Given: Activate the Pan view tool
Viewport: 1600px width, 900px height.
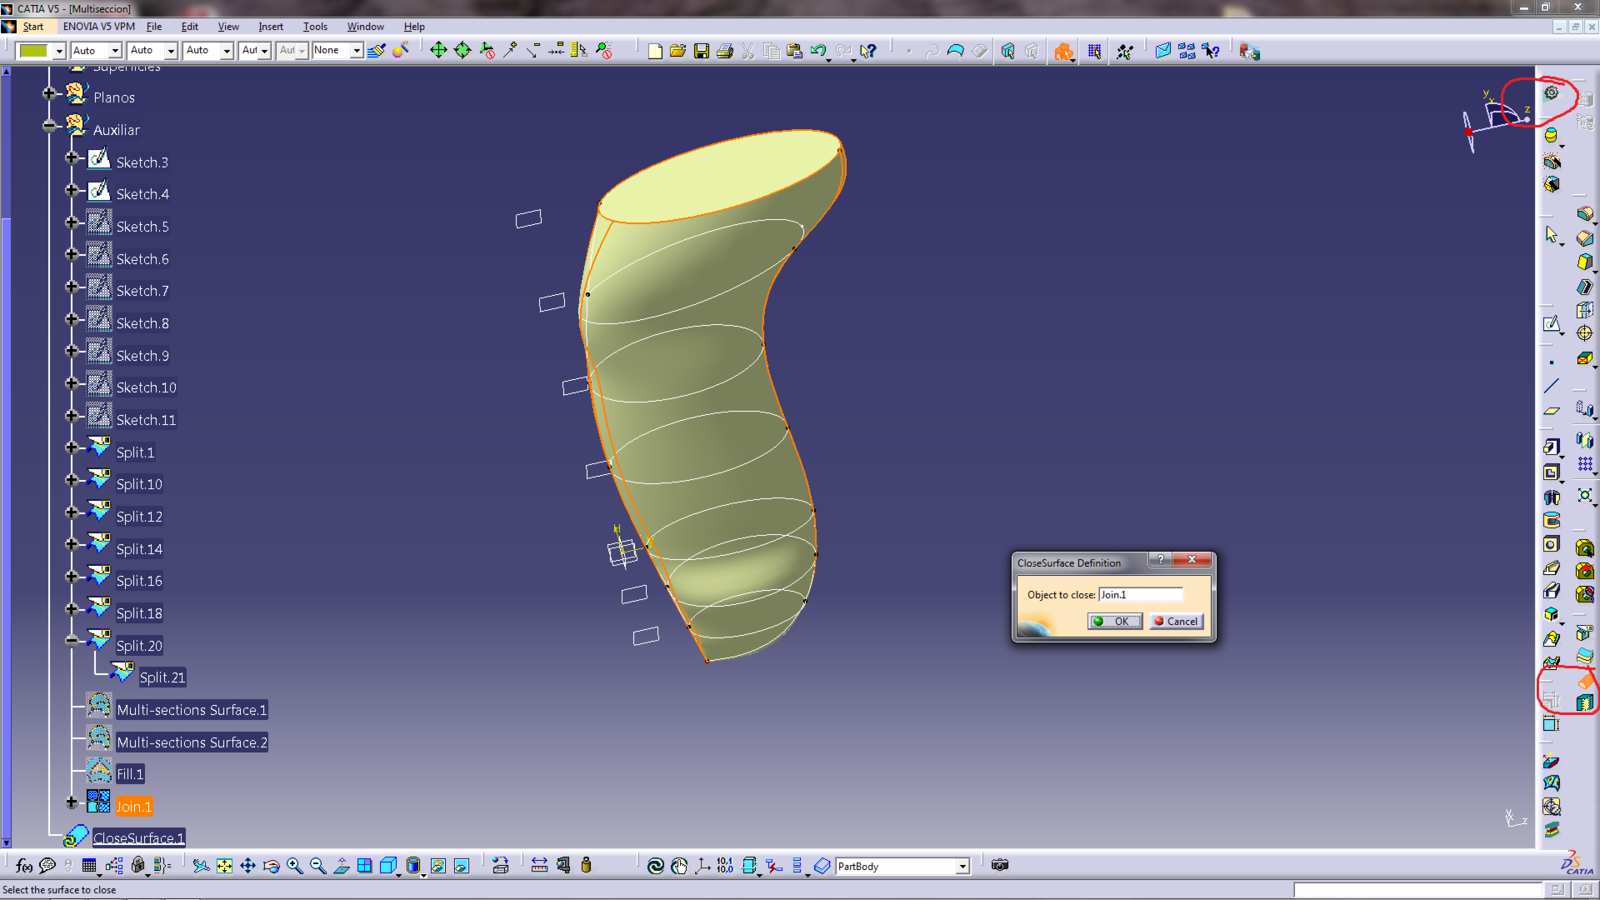Looking at the screenshot, I should [x=248, y=866].
